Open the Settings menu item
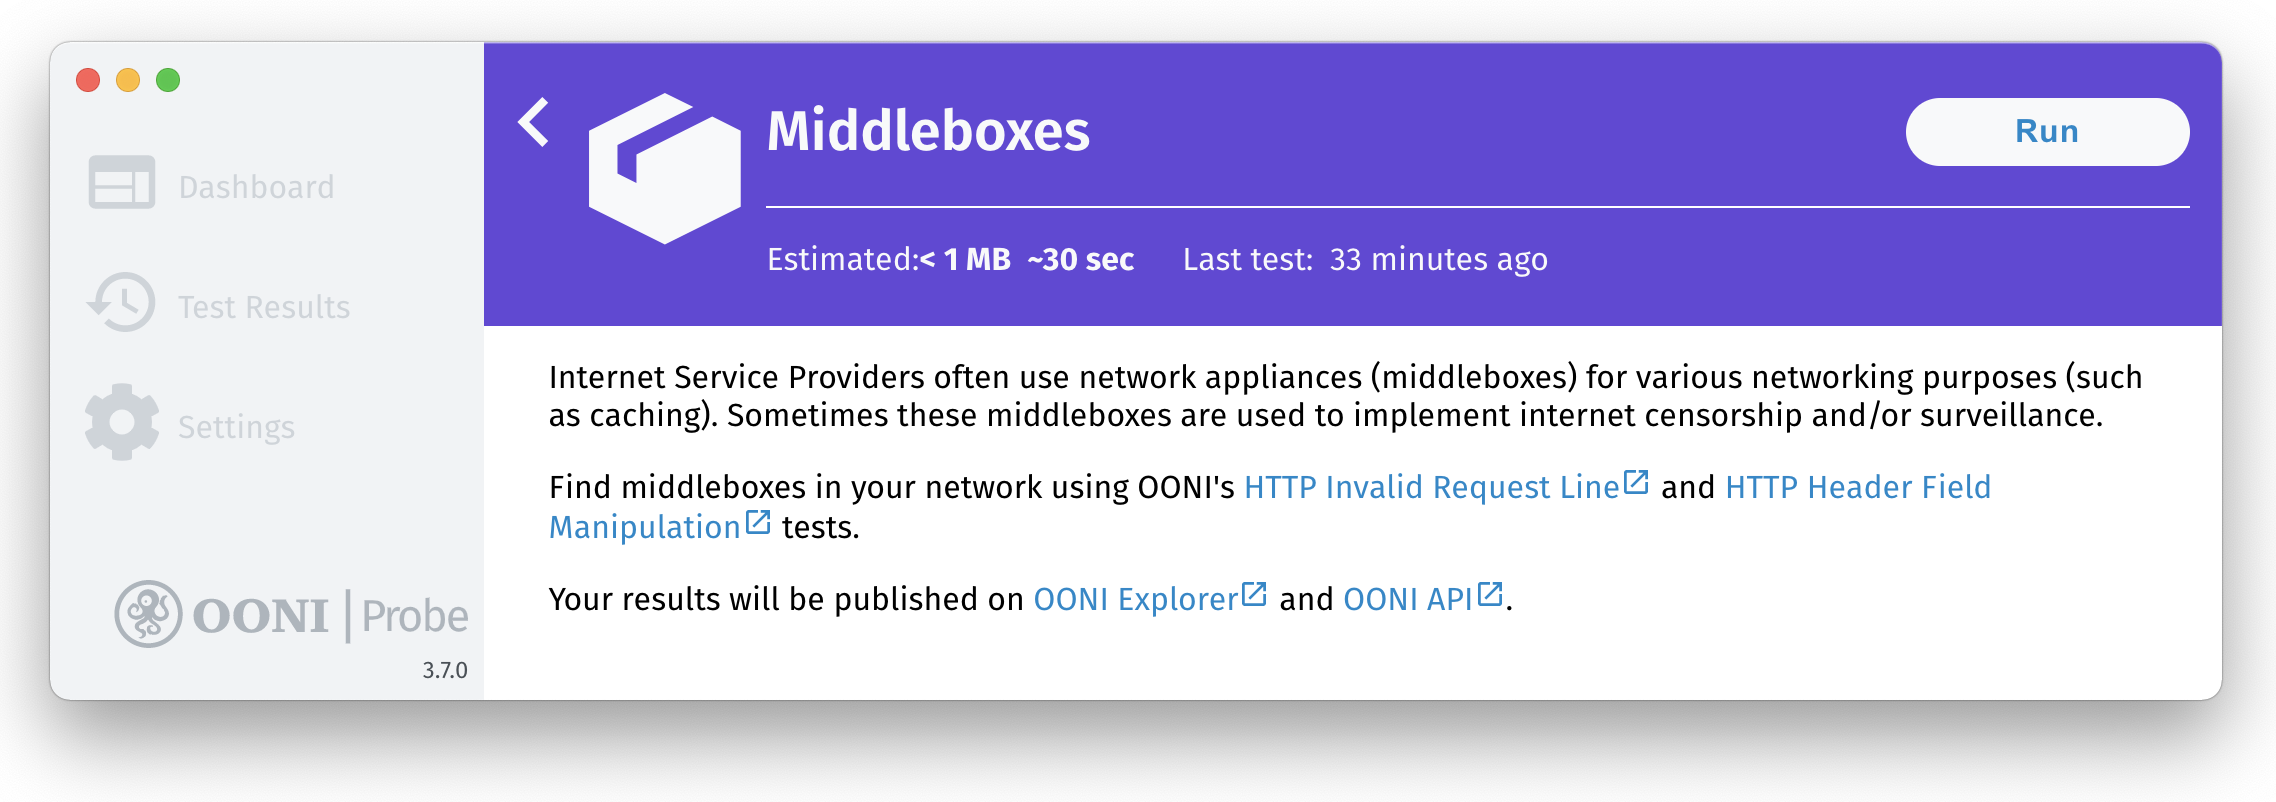 click(236, 427)
